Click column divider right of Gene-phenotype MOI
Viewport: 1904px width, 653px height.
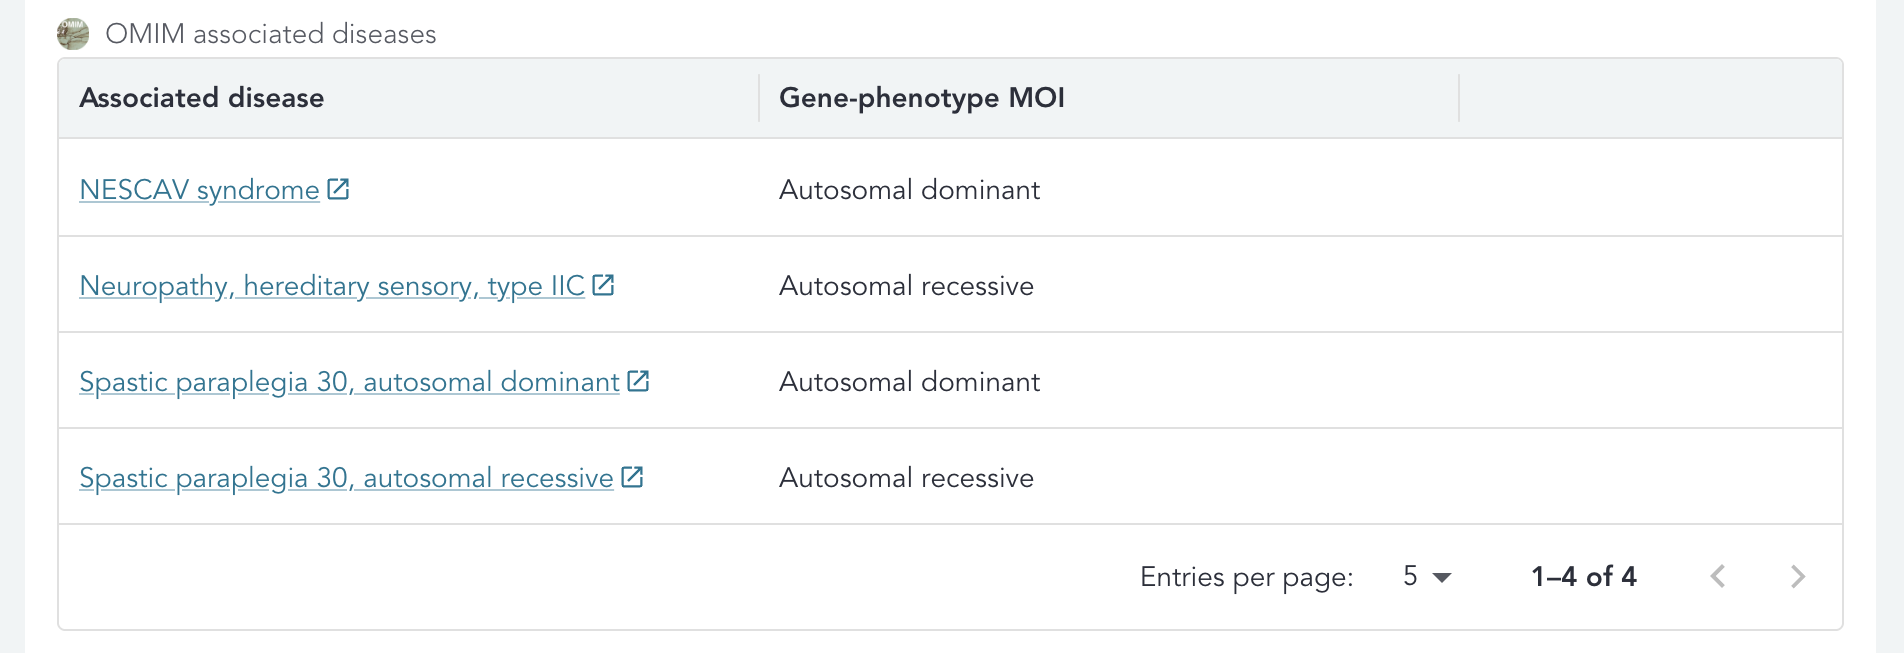tap(1459, 98)
